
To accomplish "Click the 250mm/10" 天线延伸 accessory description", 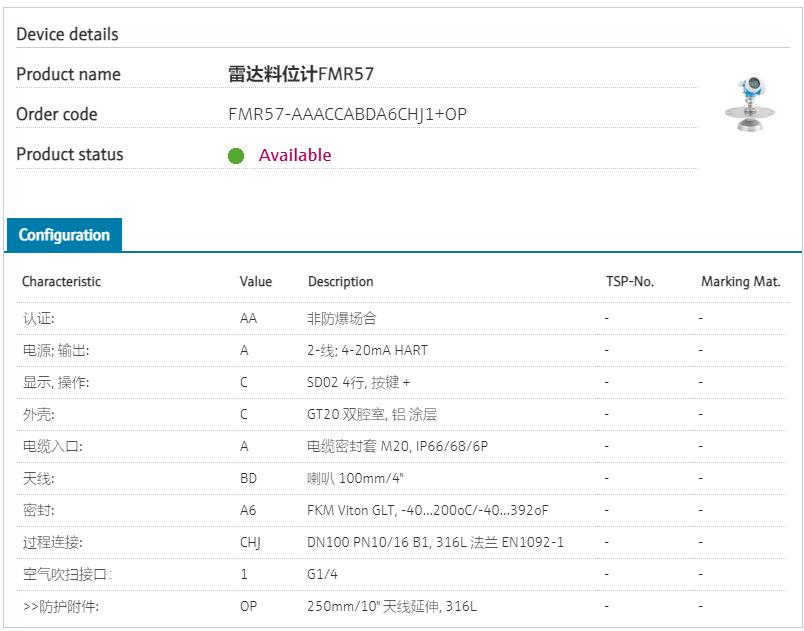I will pyautogui.click(x=392, y=606).
